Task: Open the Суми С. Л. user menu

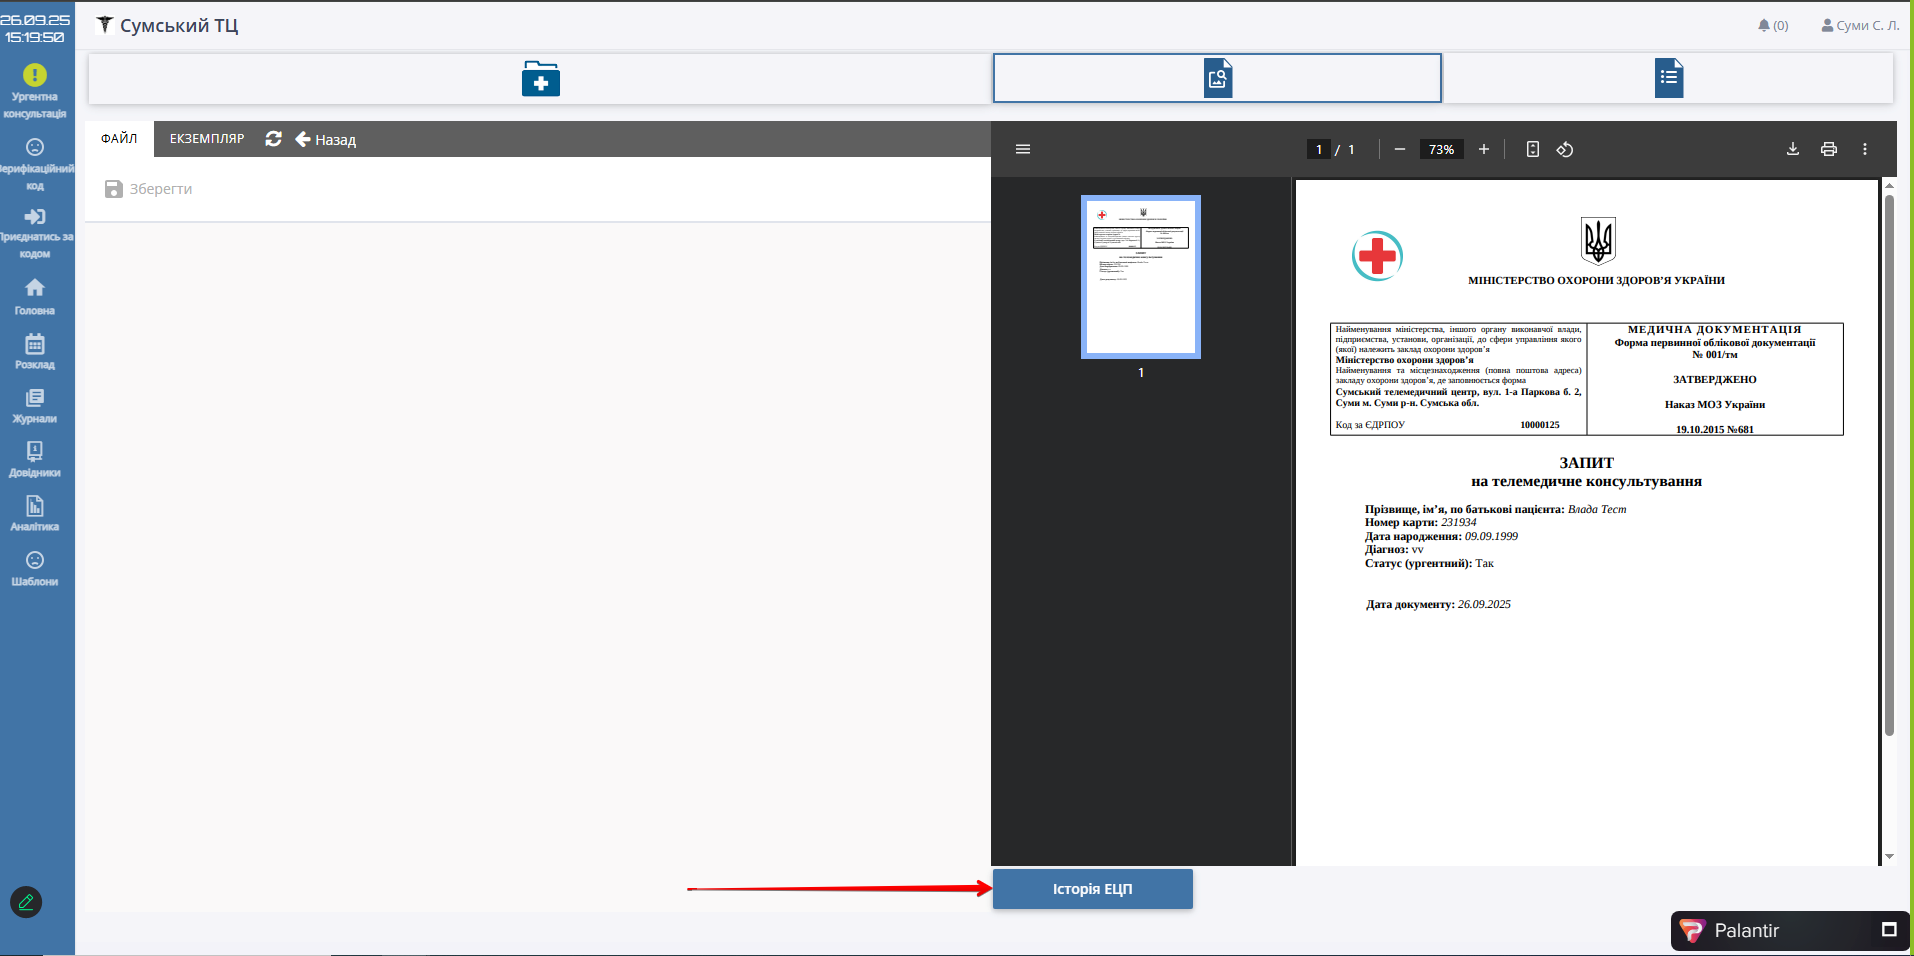Action: tap(1859, 26)
